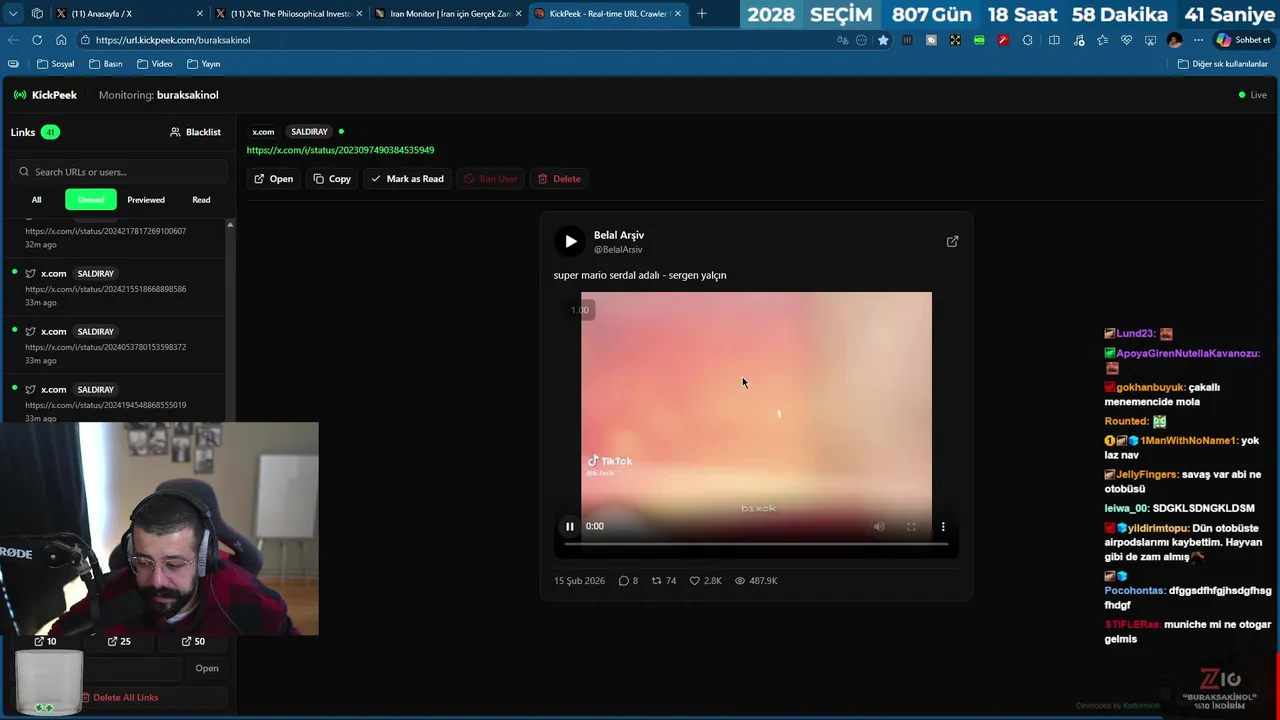Switch to Iran Monitor browser tab
Viewport: 1280px width, 720px height.
click(x=448, y=14)
